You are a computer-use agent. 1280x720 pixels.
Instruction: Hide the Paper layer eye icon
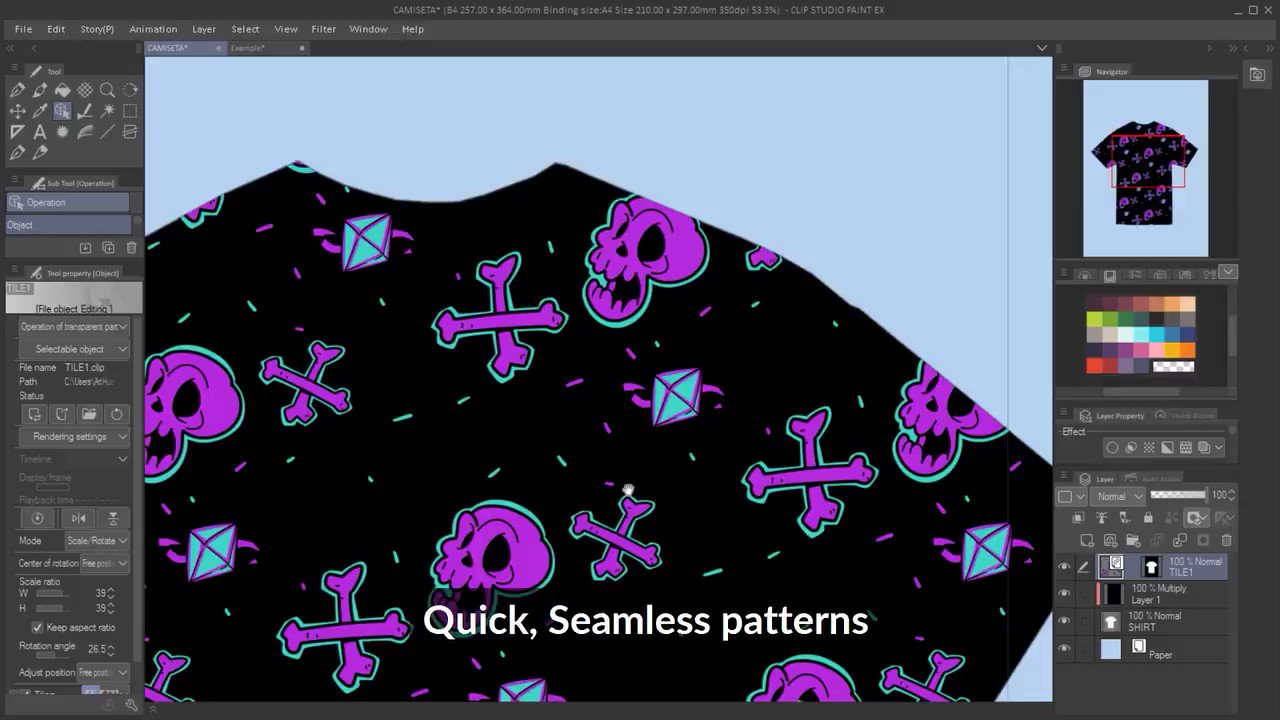click(1064, 649)
